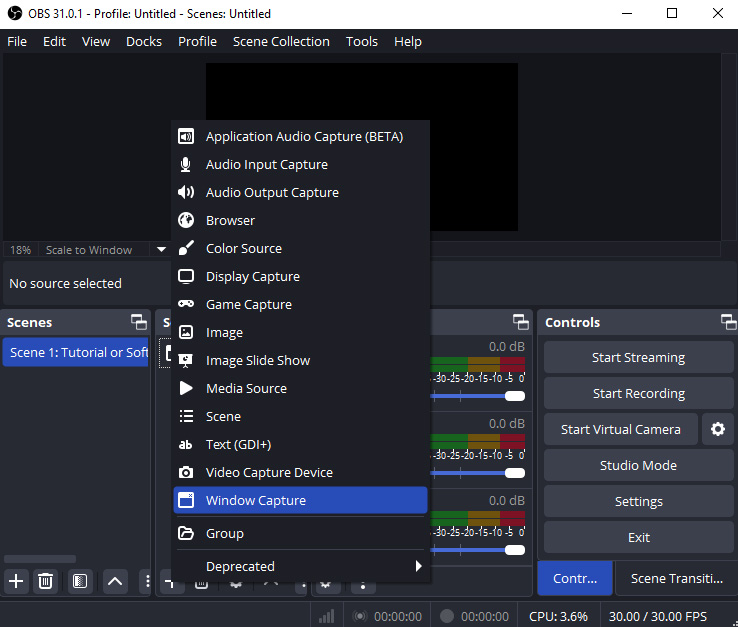
Task: Open Settings from Controls dock
Action: point(639,501)
